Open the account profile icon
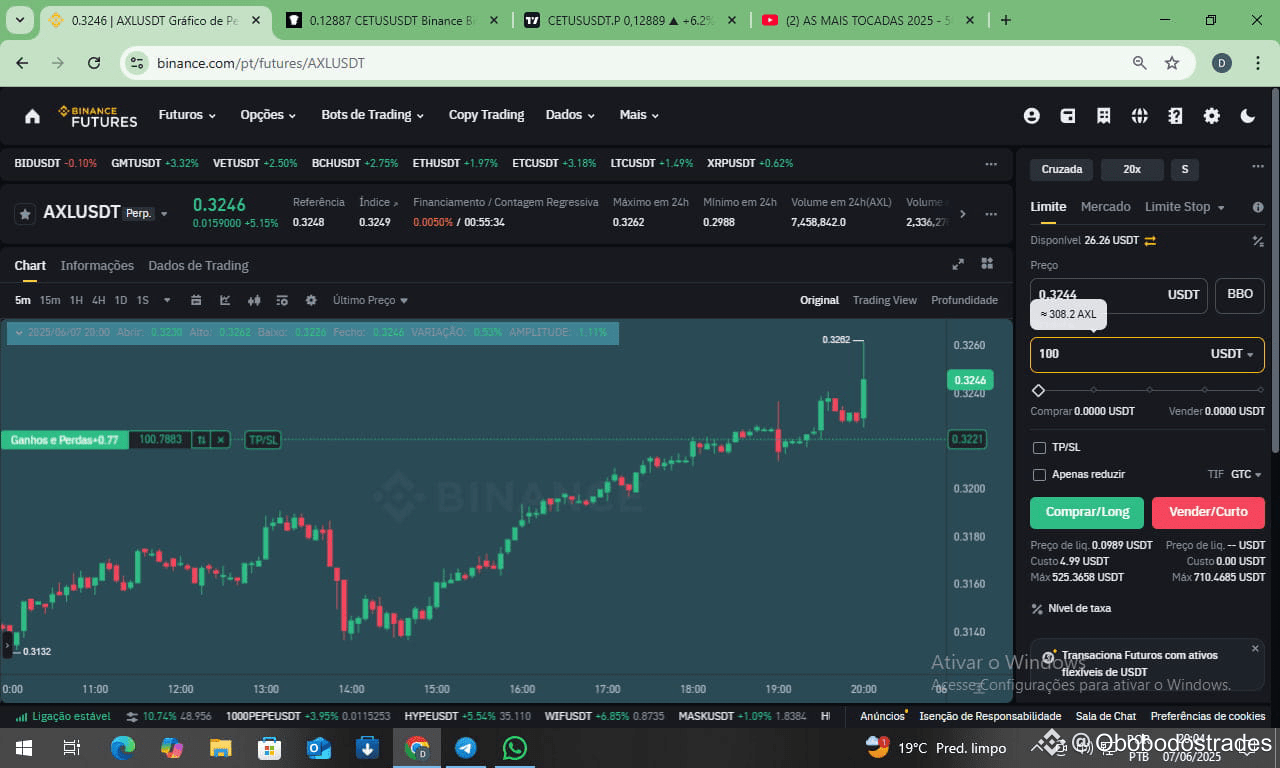 (x=1032, y=116)
